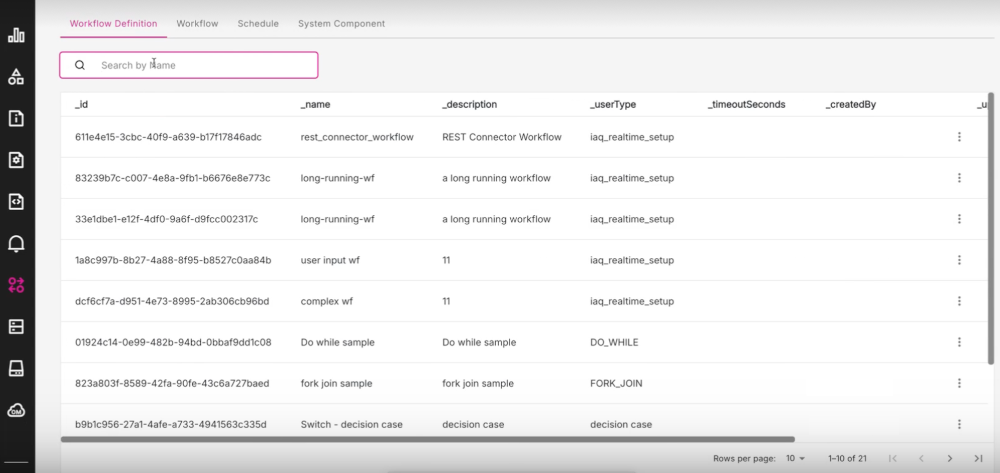The image size is (1000, 473).
Task: Click the code file icon in sidebar
Action: [16, 202]
